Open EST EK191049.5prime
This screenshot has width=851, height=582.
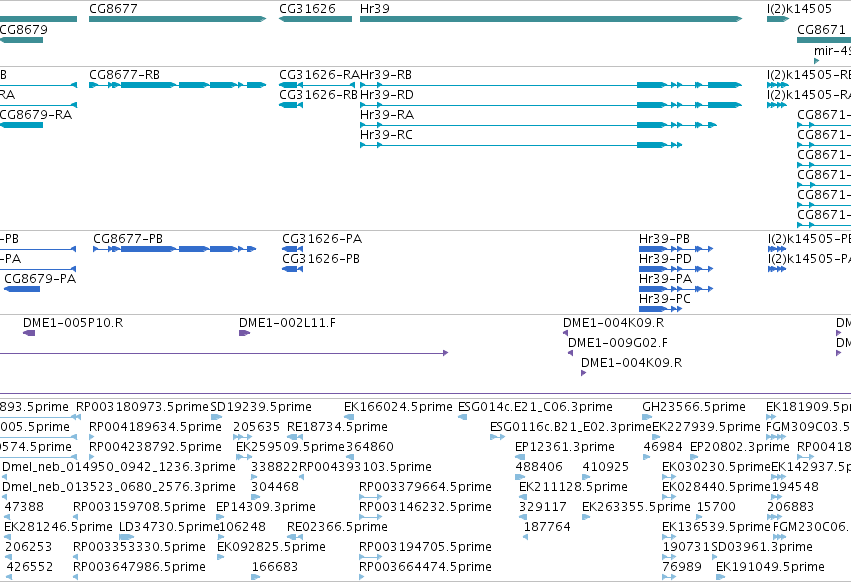pos(770,567)
